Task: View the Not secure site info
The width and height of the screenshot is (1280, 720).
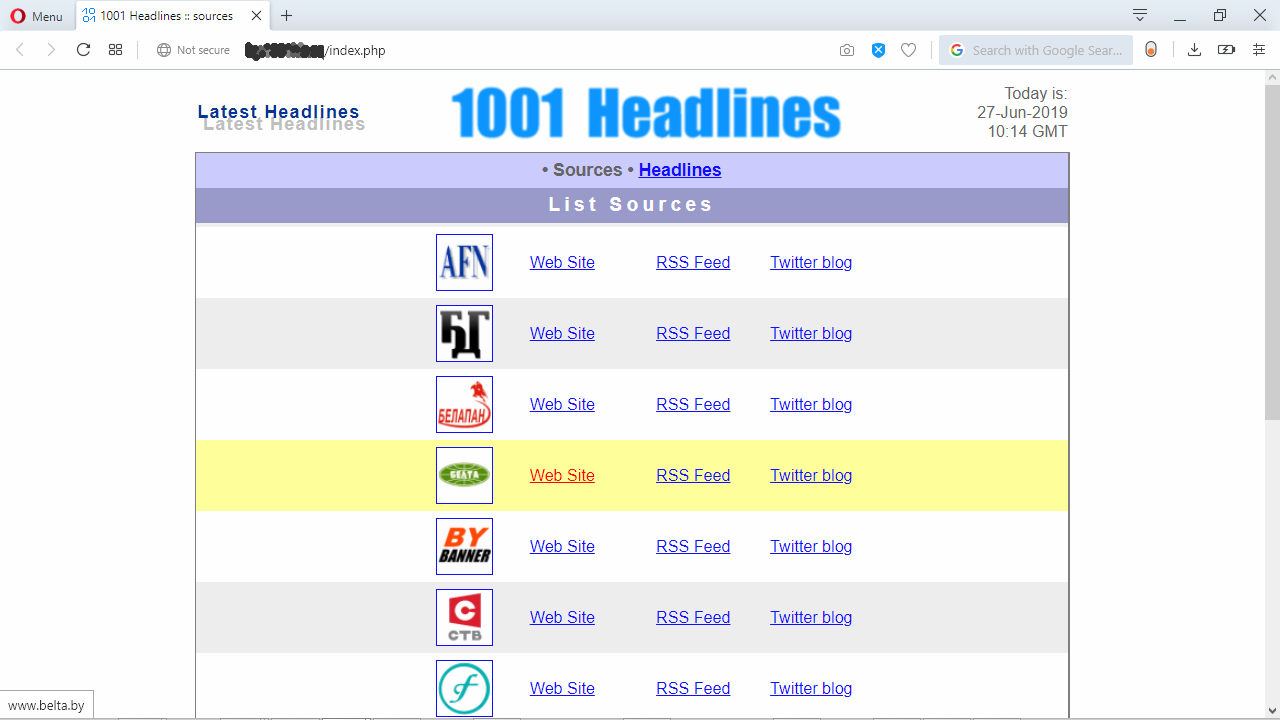Action: 193,50
